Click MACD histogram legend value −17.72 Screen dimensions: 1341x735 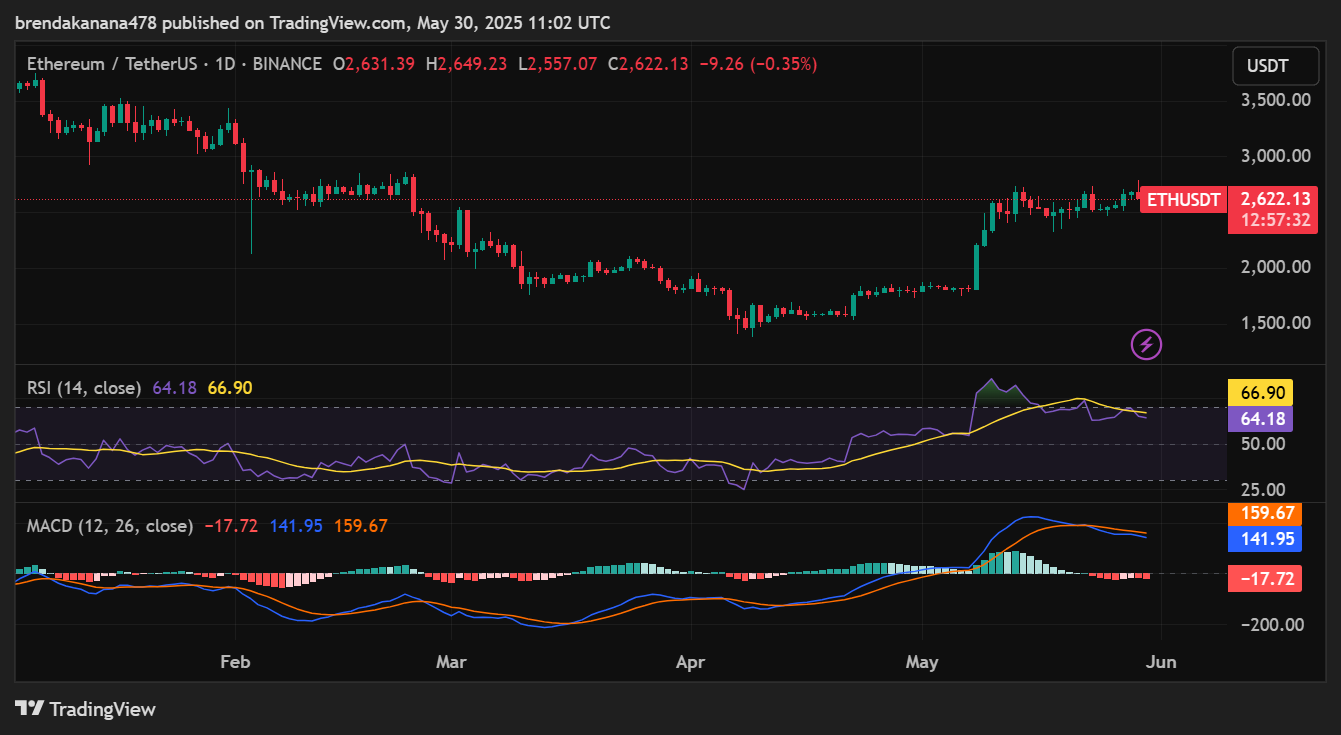click(x=232, y=525)
